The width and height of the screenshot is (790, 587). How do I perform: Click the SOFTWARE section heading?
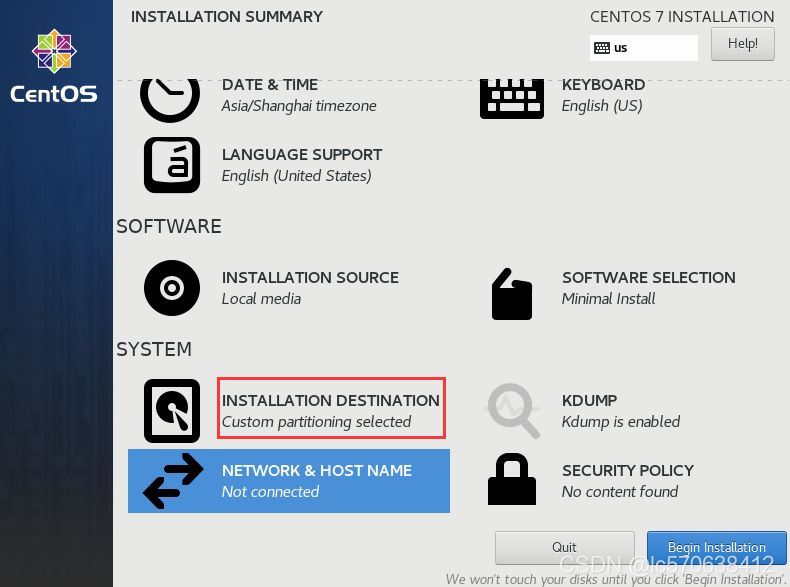169,227
